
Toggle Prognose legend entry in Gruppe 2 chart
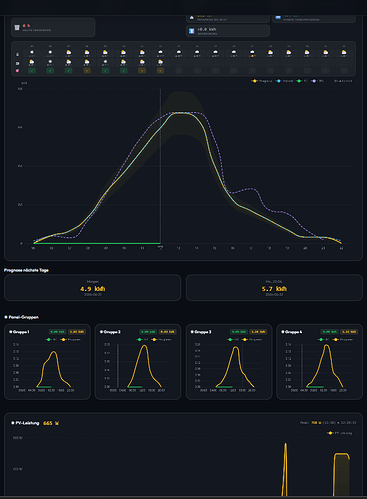point(161,339)
